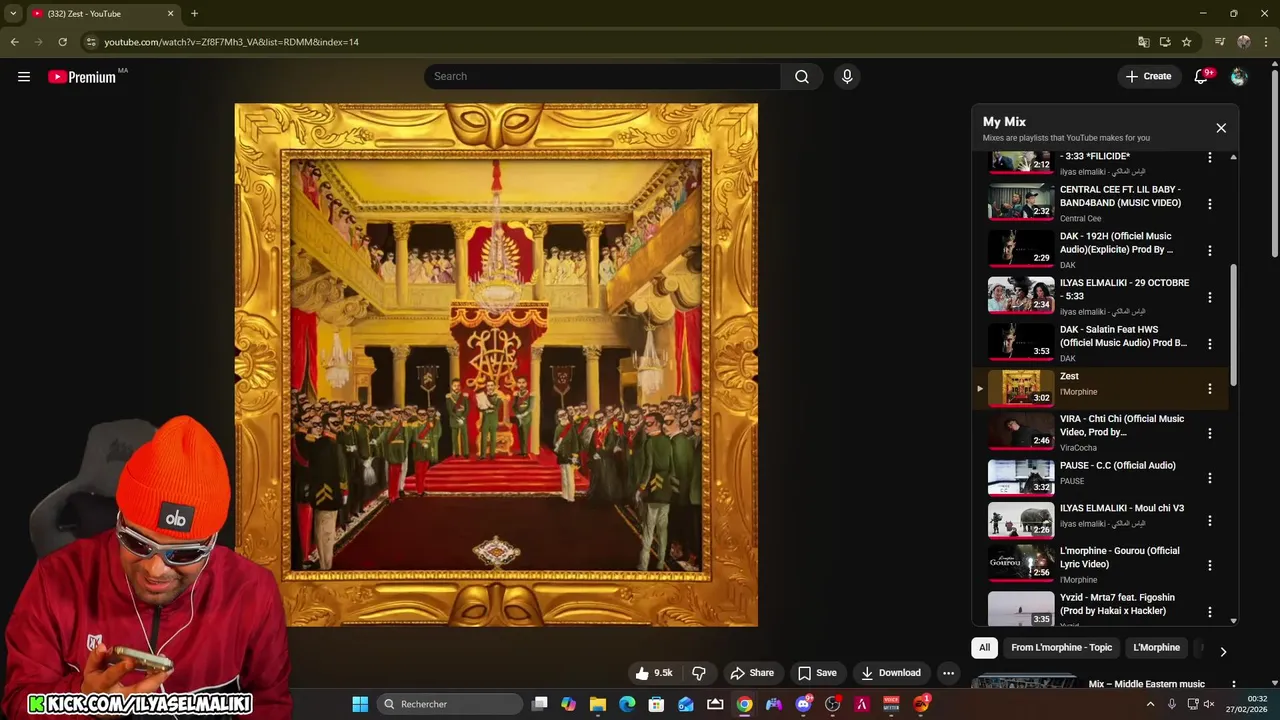Open more actions ellipsis below video

click(x=948, y=673)
